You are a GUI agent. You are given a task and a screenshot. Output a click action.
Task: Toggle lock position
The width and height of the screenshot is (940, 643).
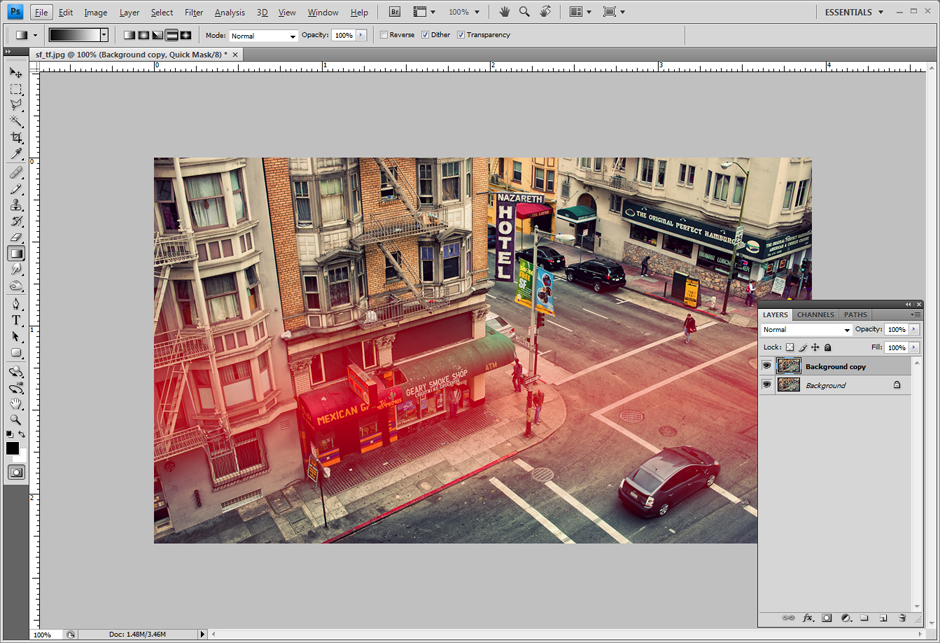815,347
